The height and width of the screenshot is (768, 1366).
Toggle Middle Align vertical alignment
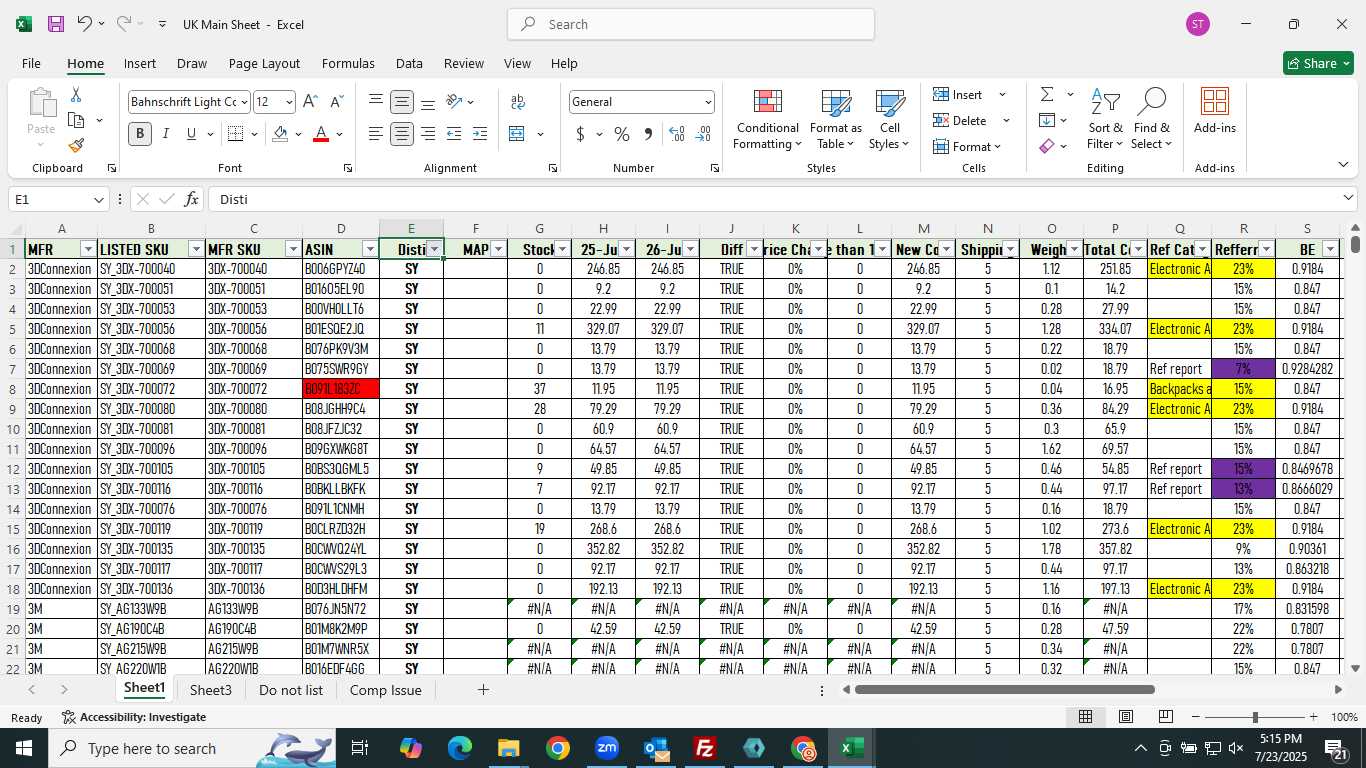pos(402,102)
